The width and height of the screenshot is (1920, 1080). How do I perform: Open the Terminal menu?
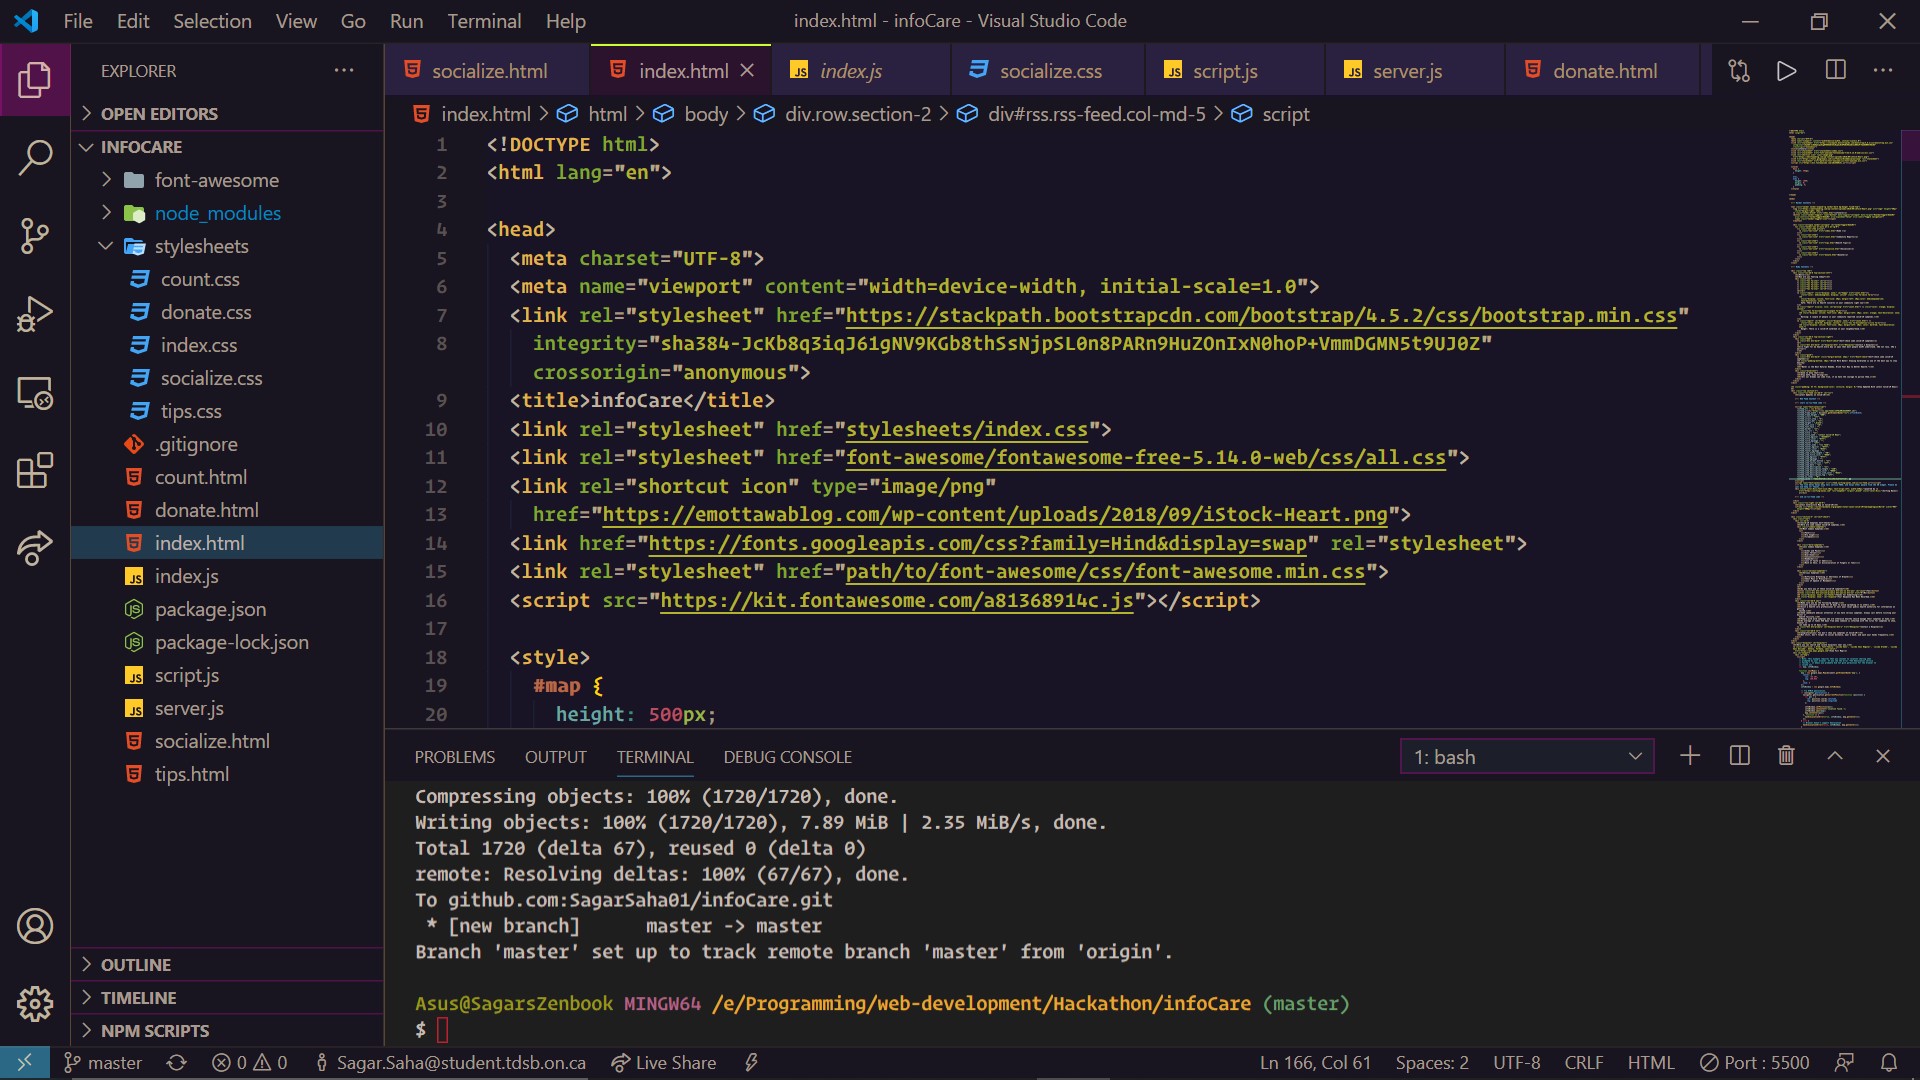(484, 21)
